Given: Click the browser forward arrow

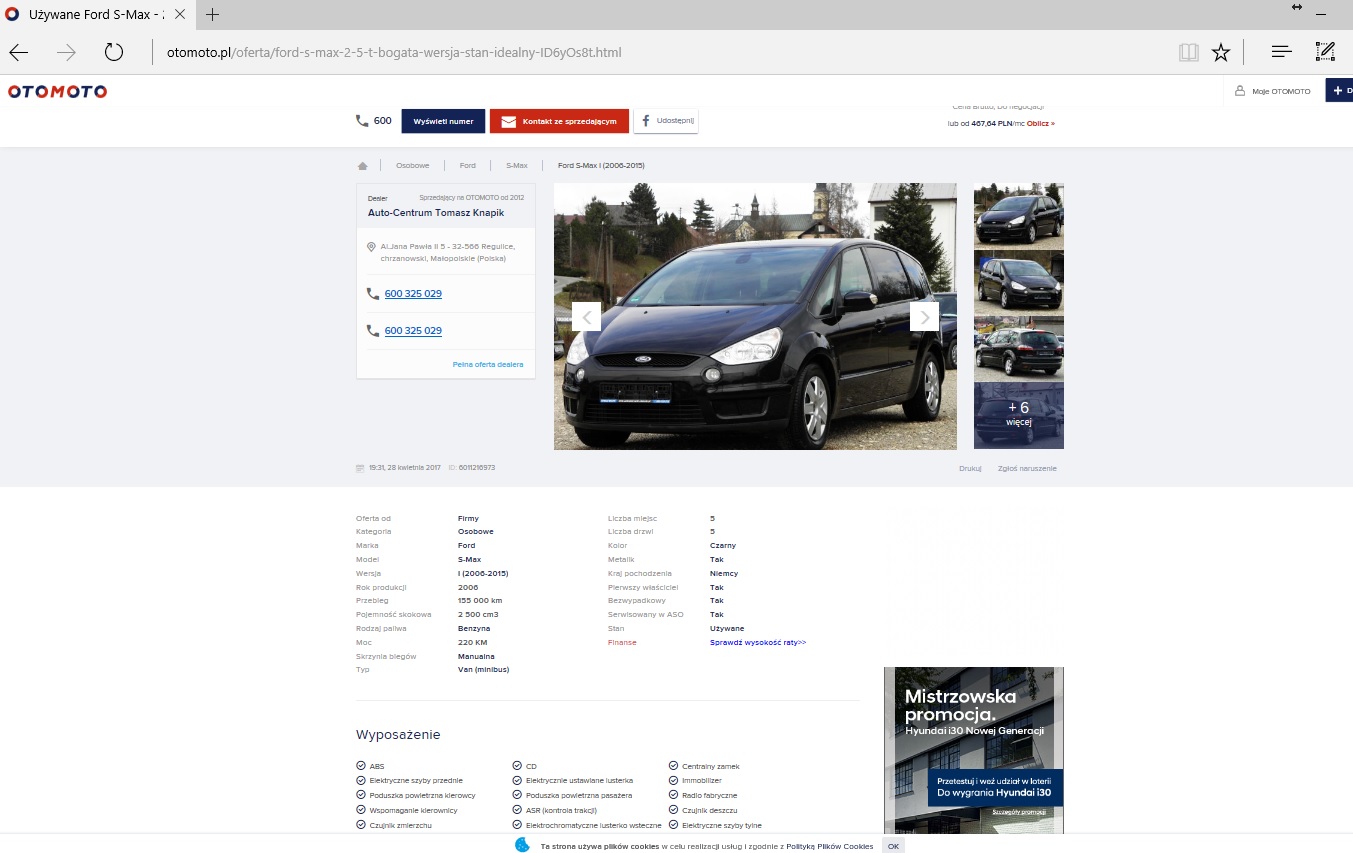Looking at the screenshot, I should (x=66, y=52).
